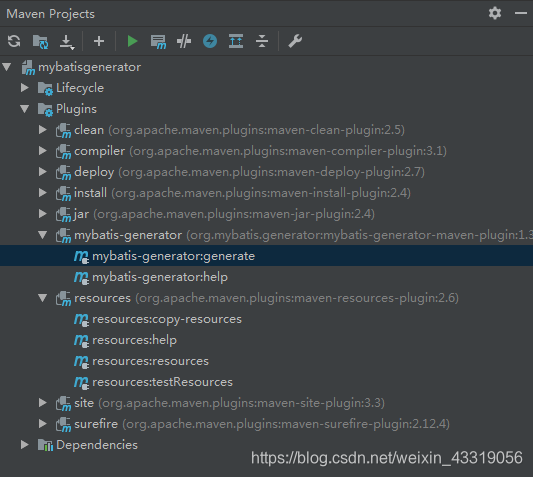
Task: Select the mybatisgenerator project label
Action: click(89, 67)
